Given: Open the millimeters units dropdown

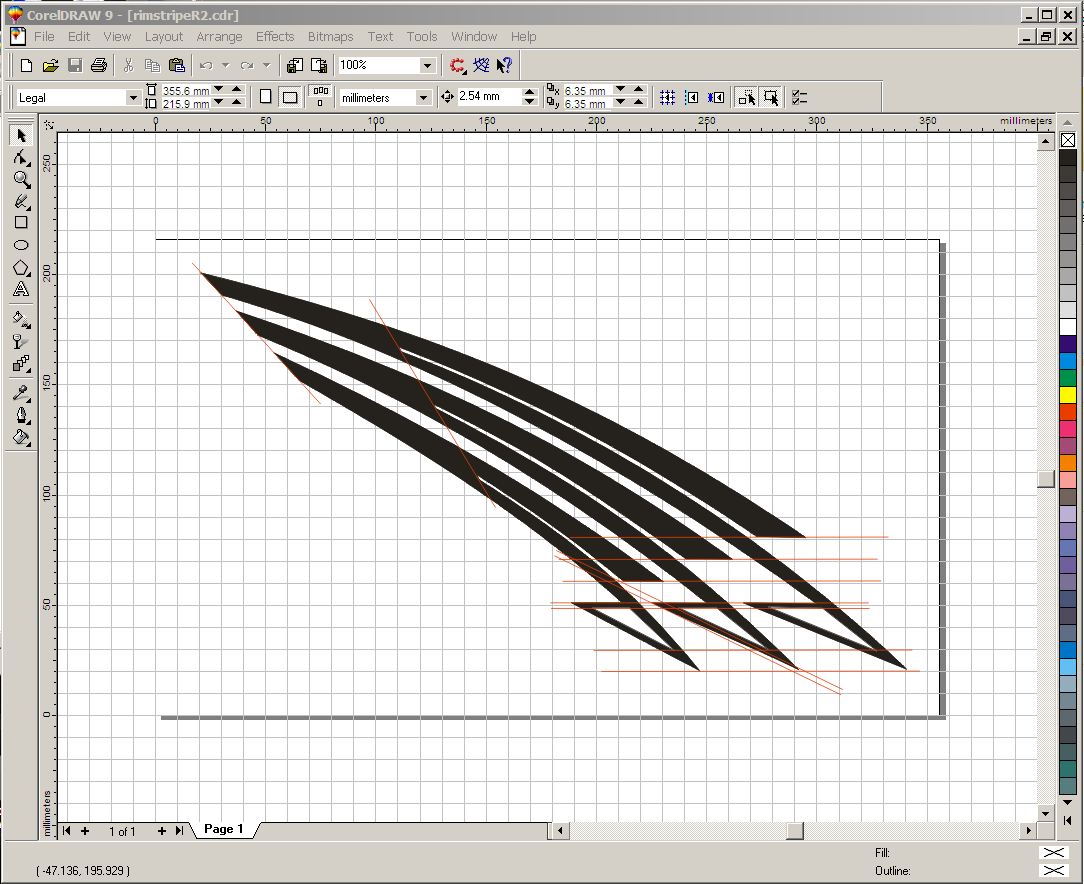Looking at the screenshot, I should click(x=423, y=97).
